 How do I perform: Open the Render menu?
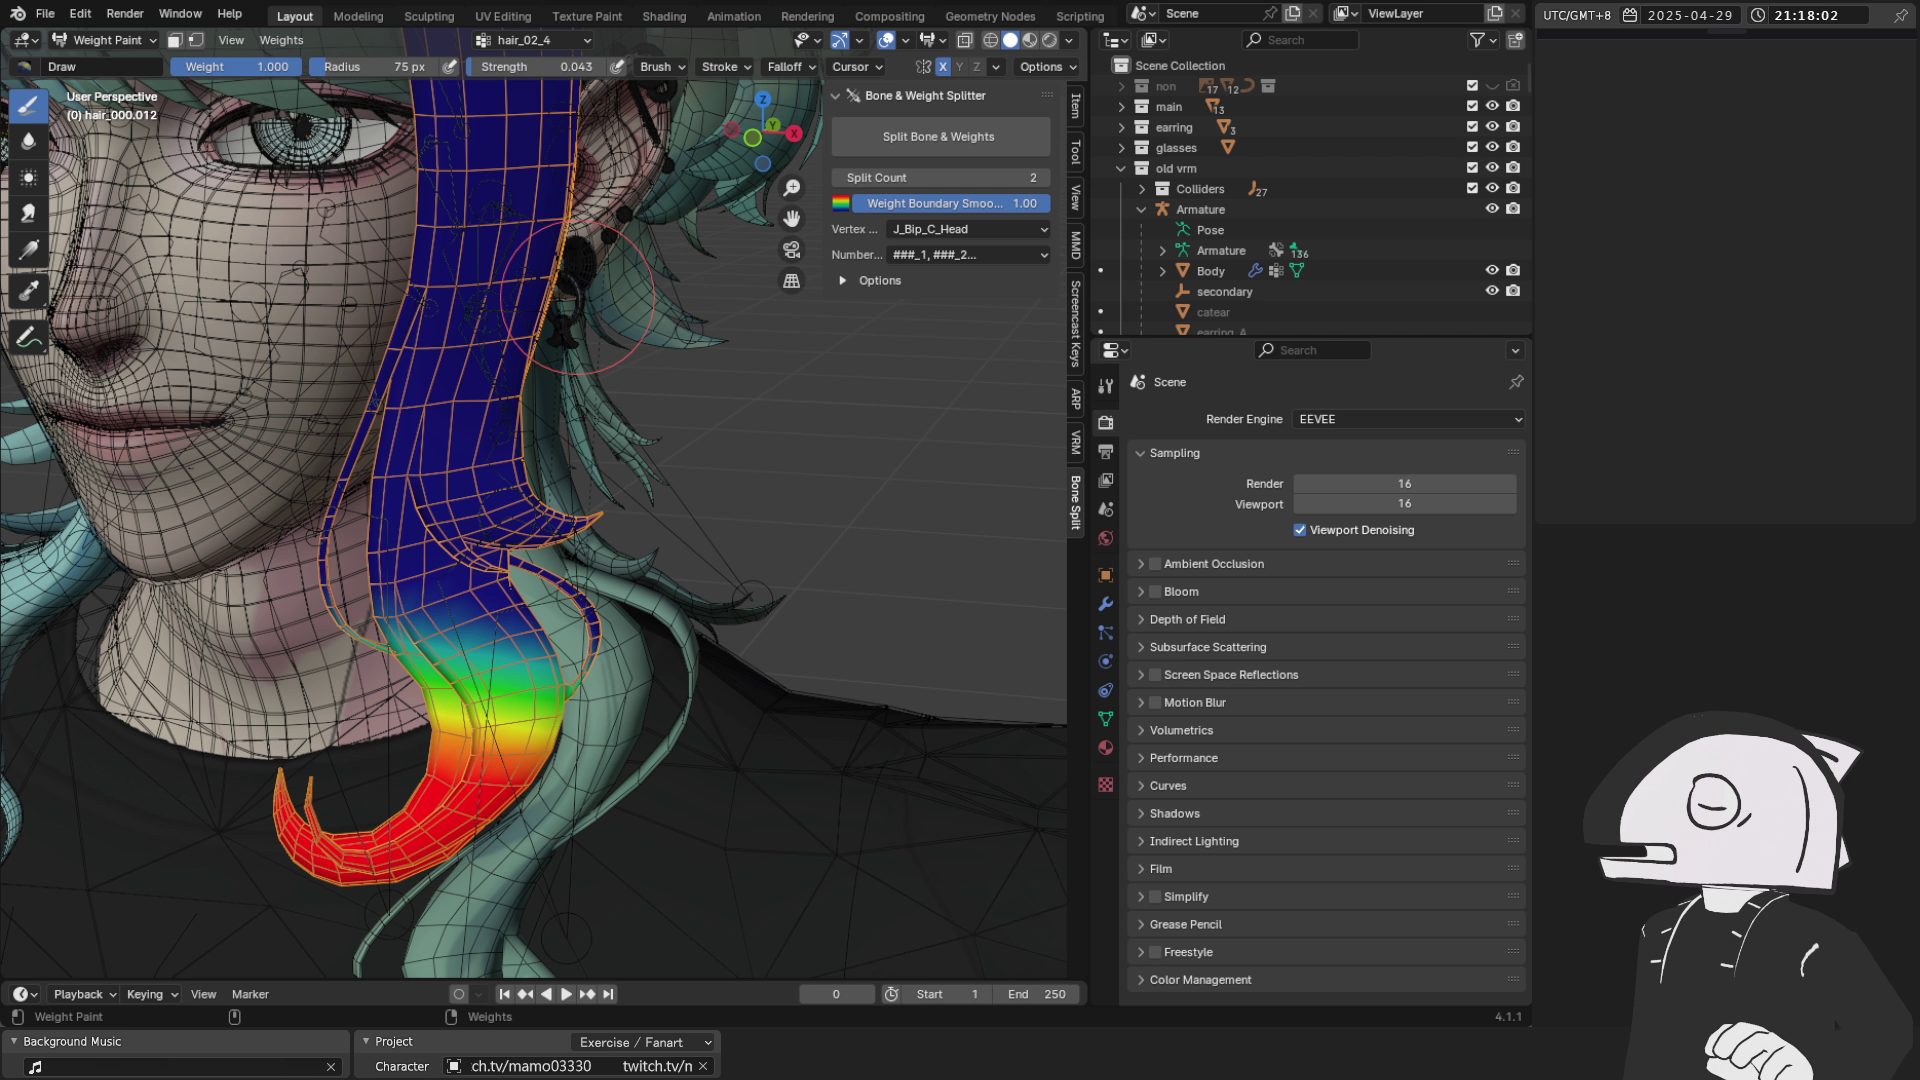coord(125,14)
